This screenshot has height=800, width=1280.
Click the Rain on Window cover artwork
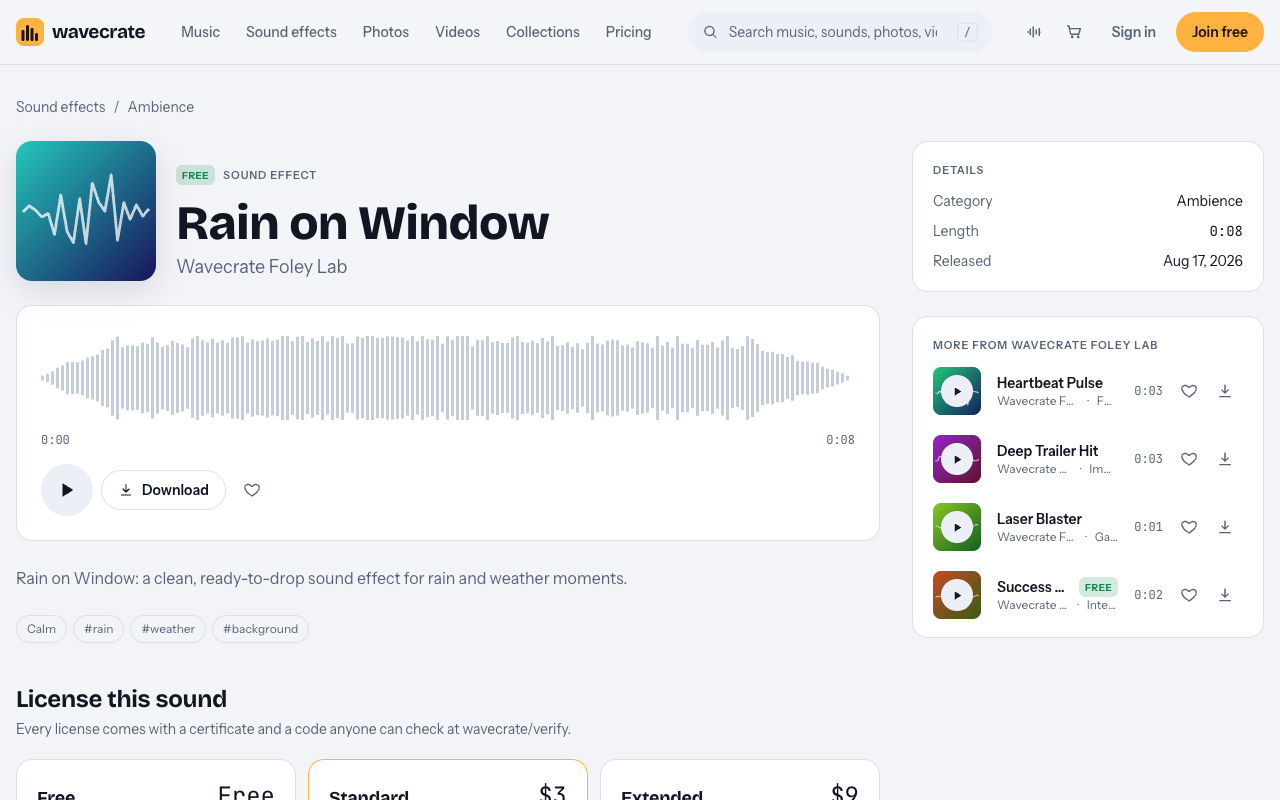pyautogui.click(x=86, y=211)
